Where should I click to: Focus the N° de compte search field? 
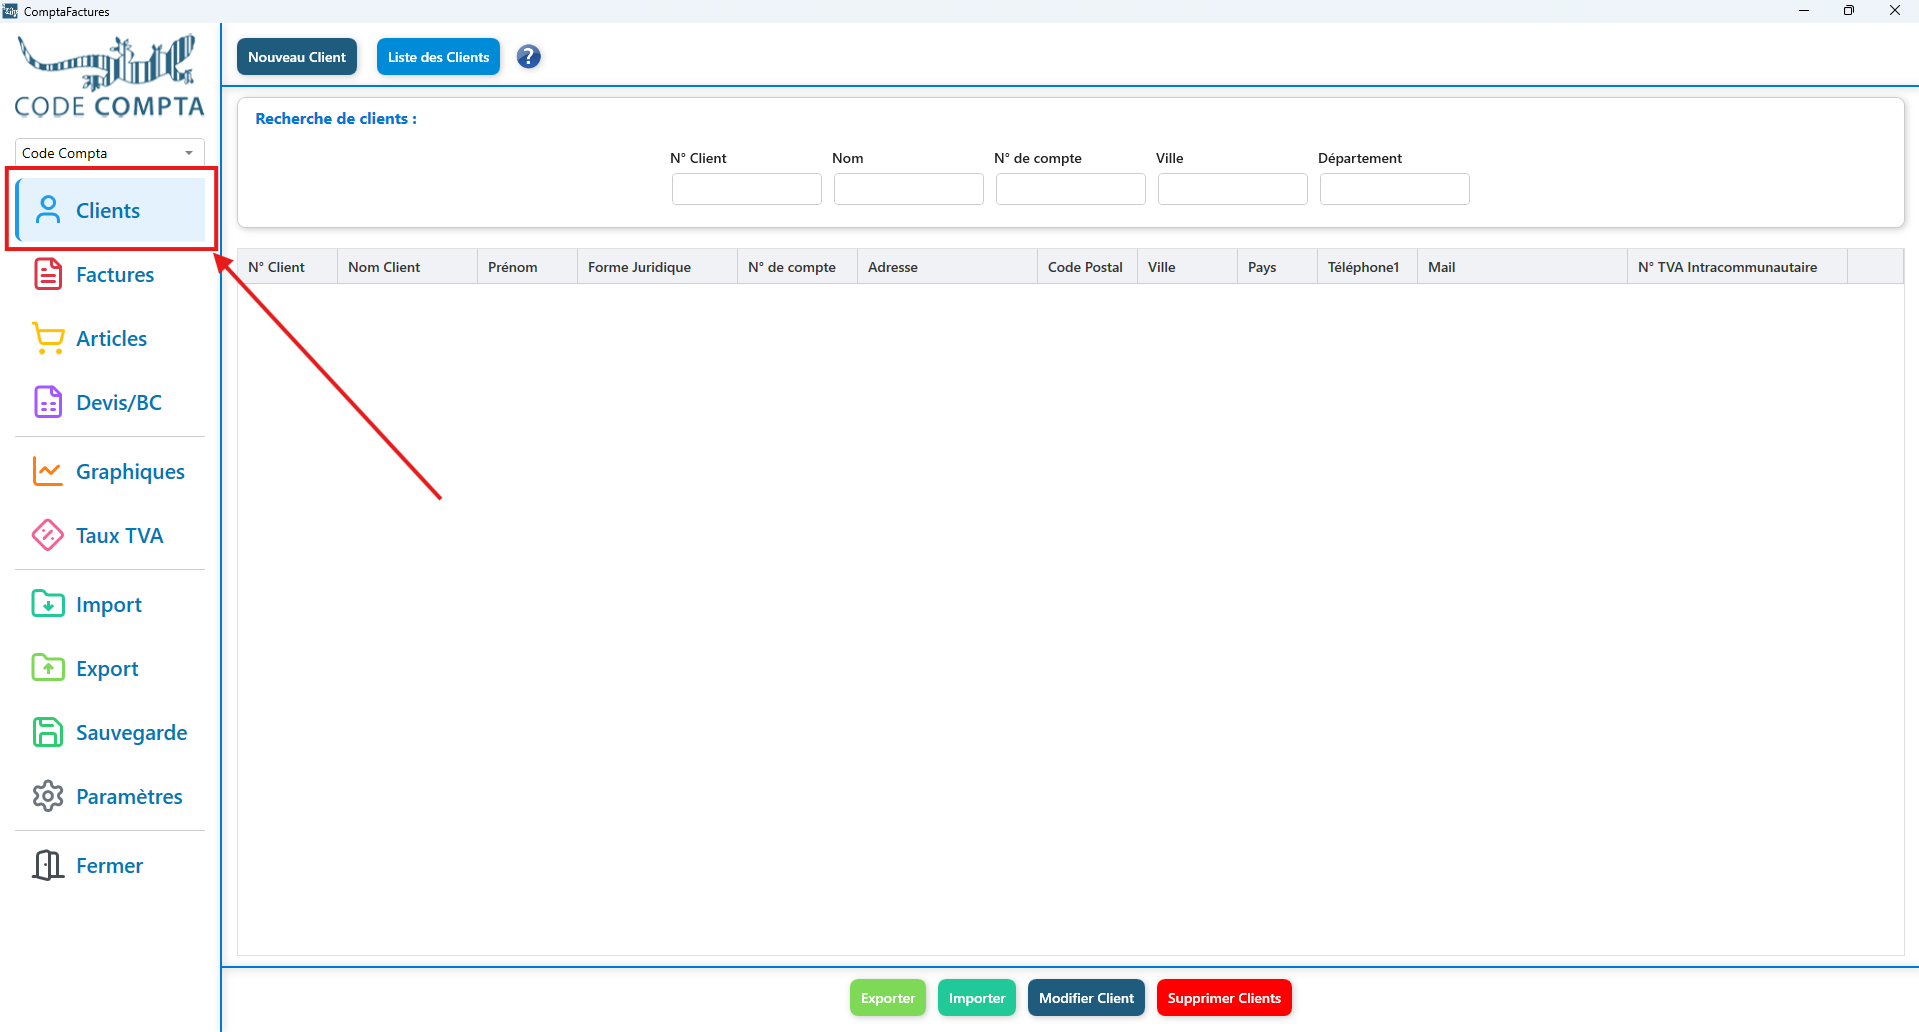click(x=1071, y=189)
